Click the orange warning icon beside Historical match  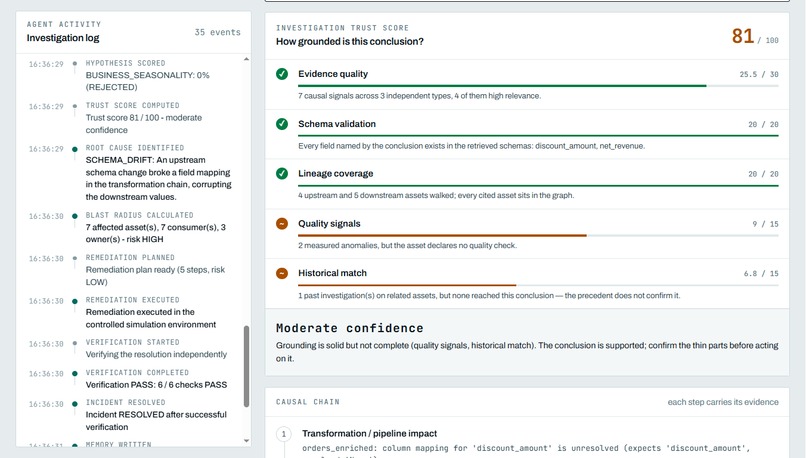[282, 273]
